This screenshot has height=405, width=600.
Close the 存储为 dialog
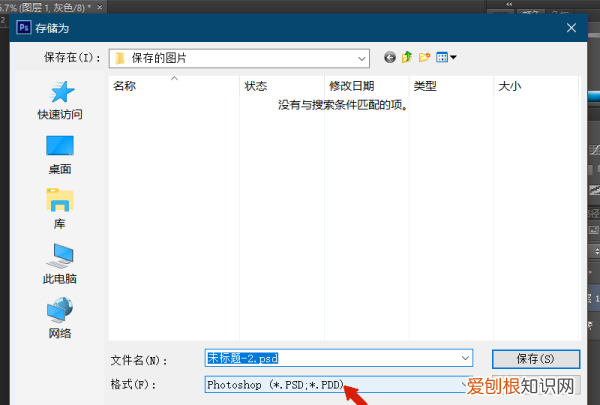click(571, 28)
